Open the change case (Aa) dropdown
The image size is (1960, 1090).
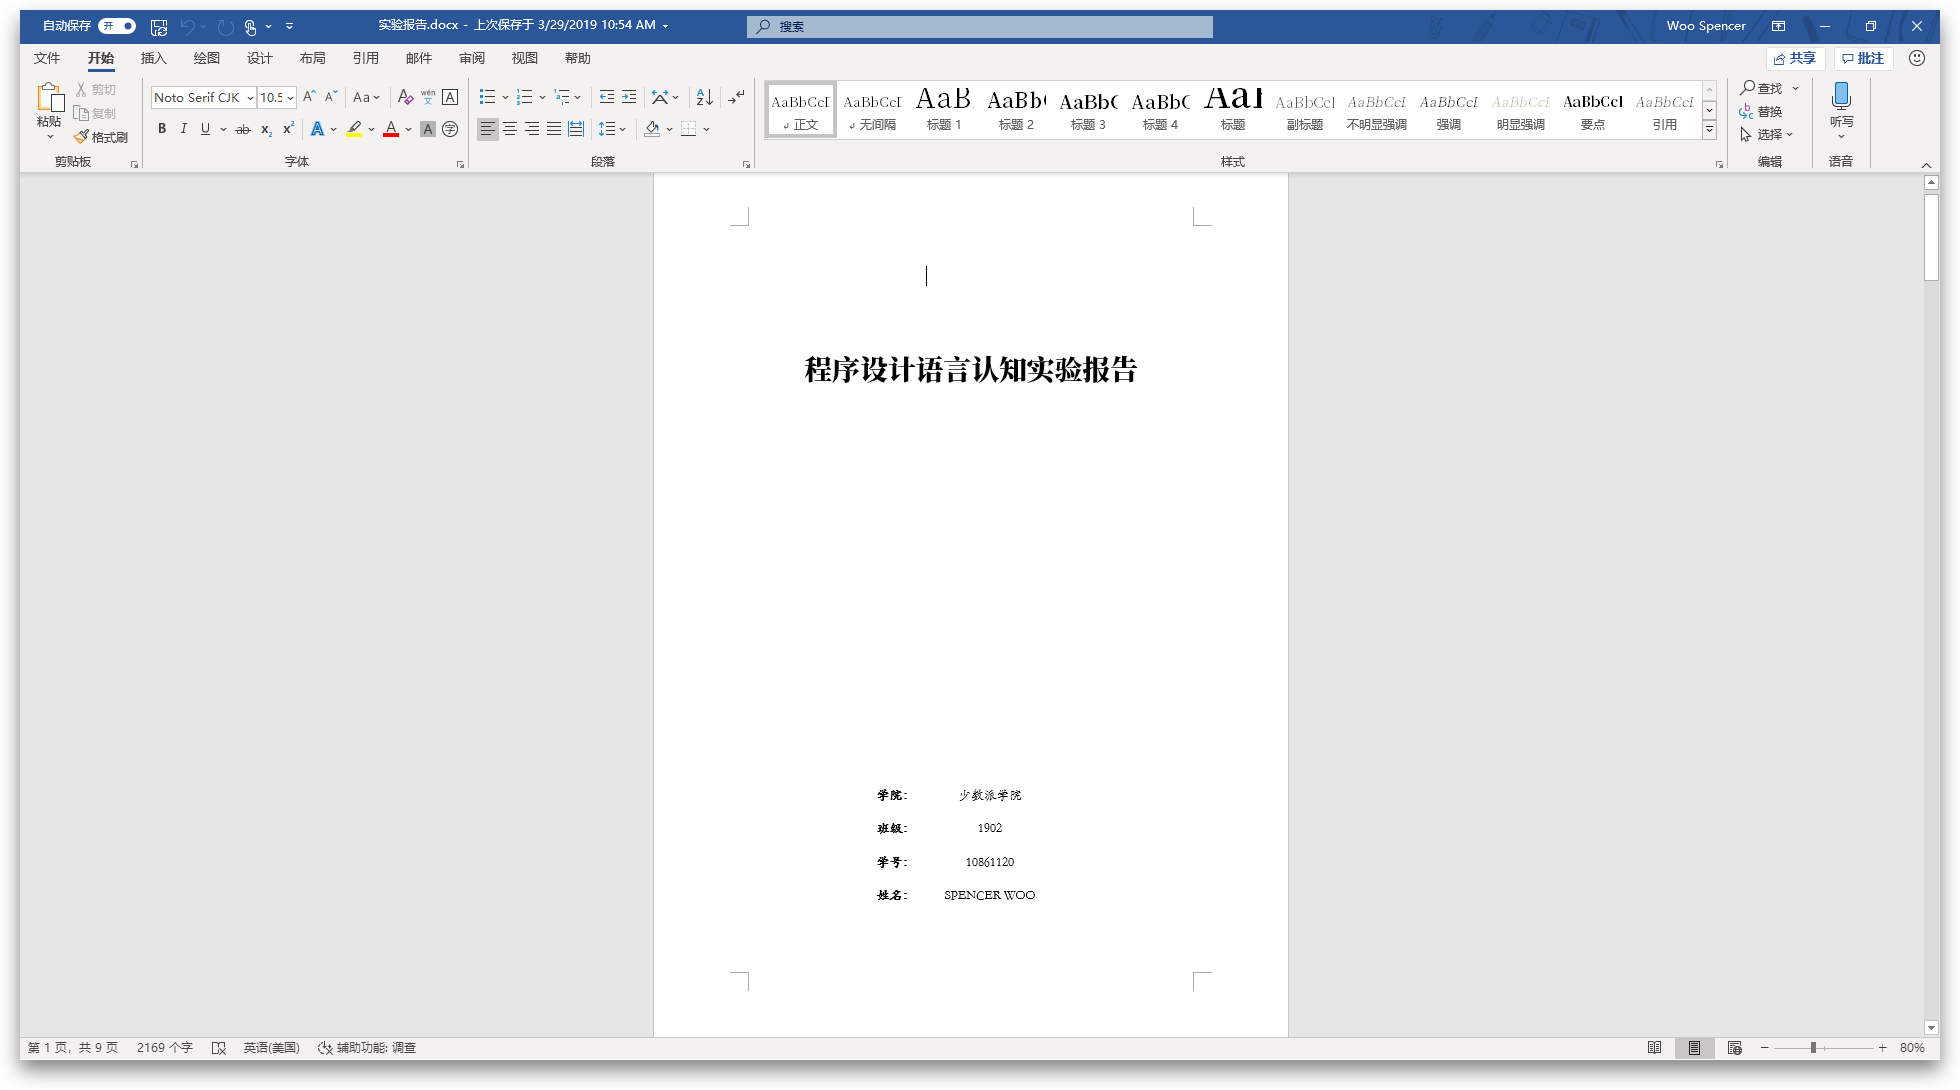(366, 97)
